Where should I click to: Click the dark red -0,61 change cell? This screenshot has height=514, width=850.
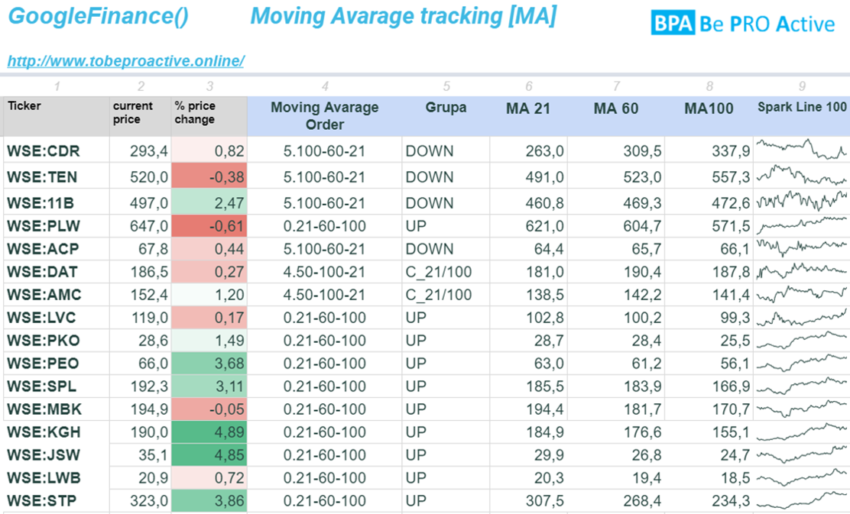point(209,226)
